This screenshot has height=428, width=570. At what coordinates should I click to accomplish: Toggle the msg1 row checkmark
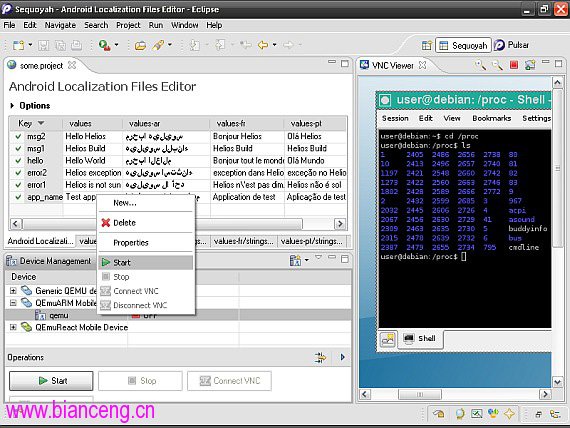click(x=18, y=148)
